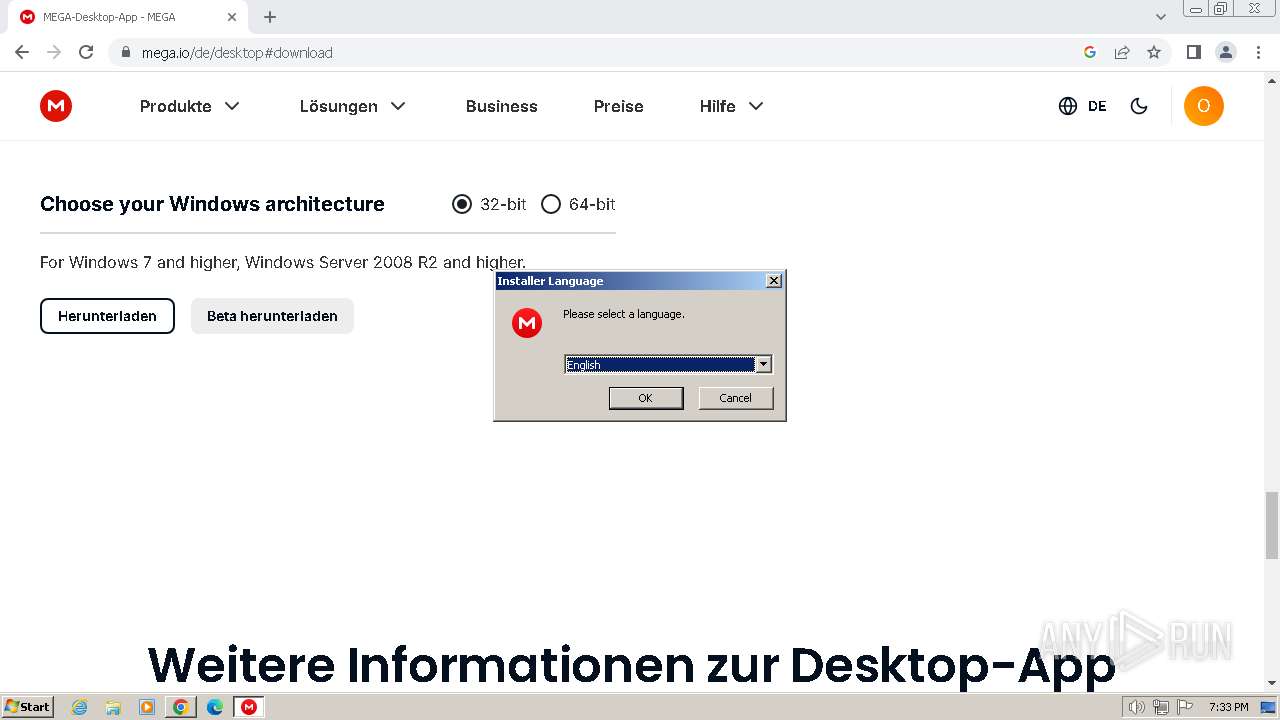Open a new browser tab

coord(270,17)
